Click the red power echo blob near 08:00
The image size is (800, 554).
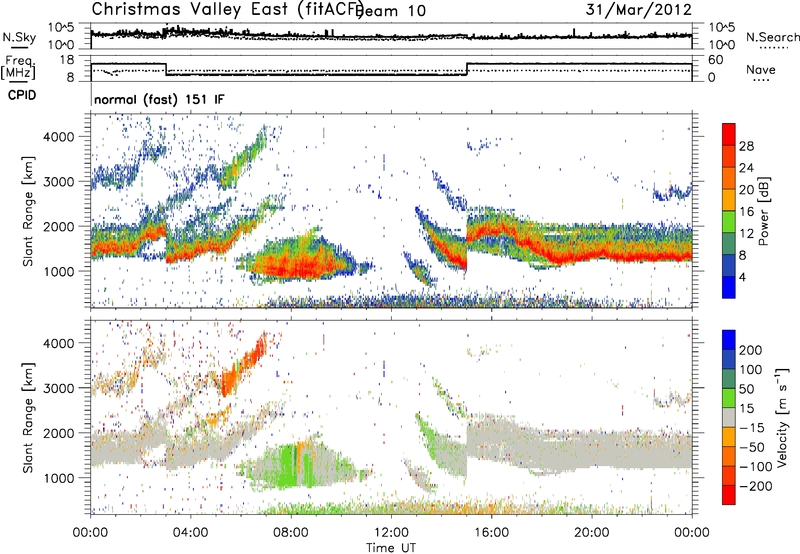coord(293,265)
